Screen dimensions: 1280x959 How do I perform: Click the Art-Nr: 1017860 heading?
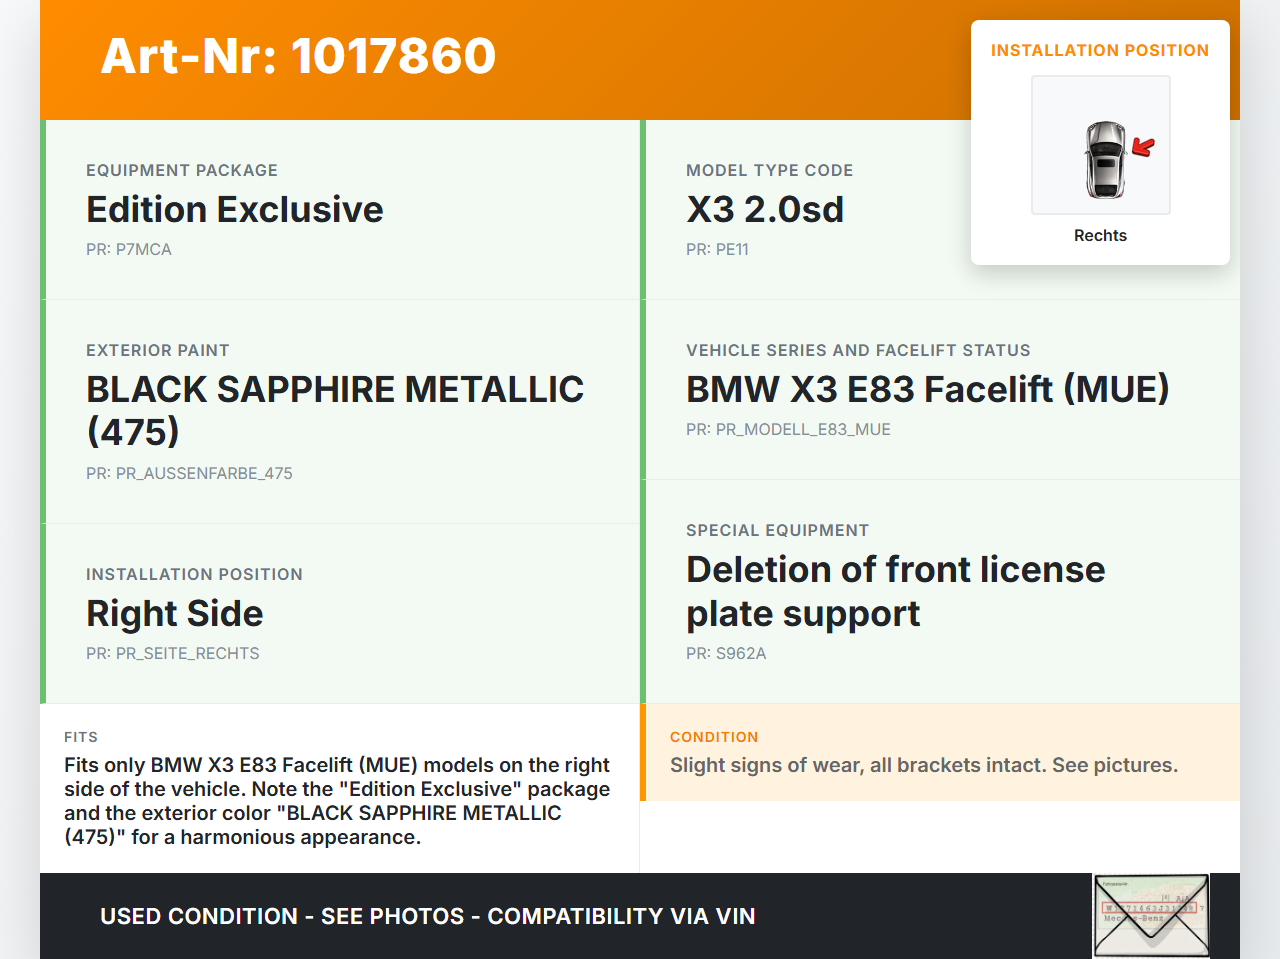point(298,56)
